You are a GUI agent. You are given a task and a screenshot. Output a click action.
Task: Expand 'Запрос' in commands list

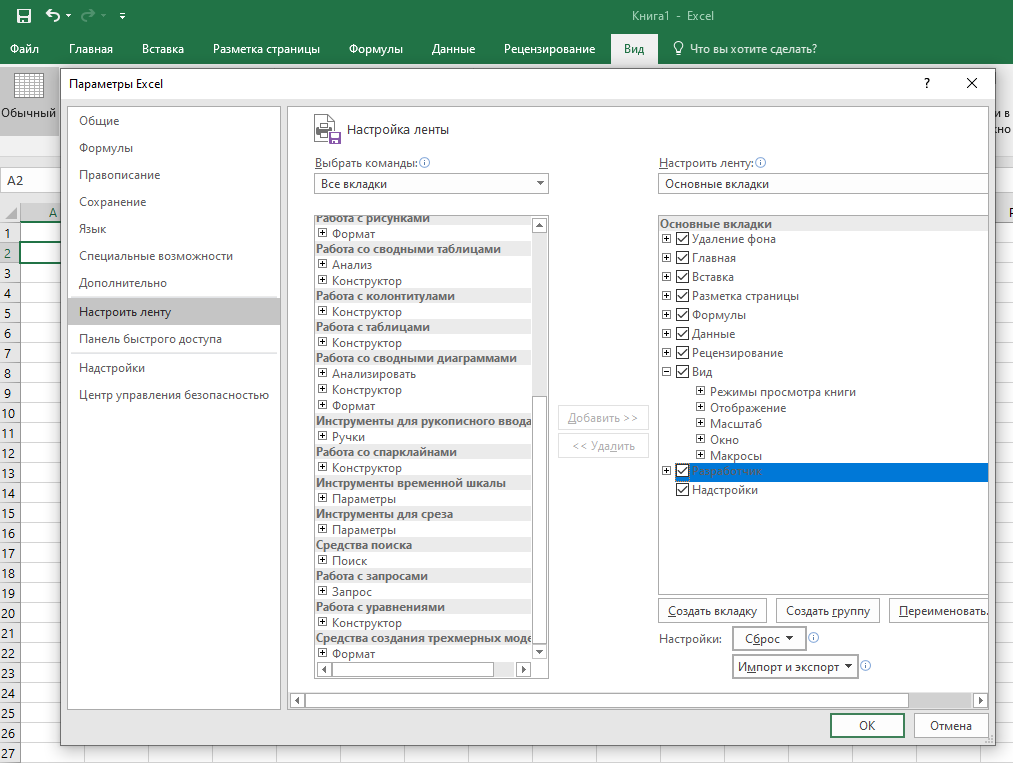click(x=322, y=591)
